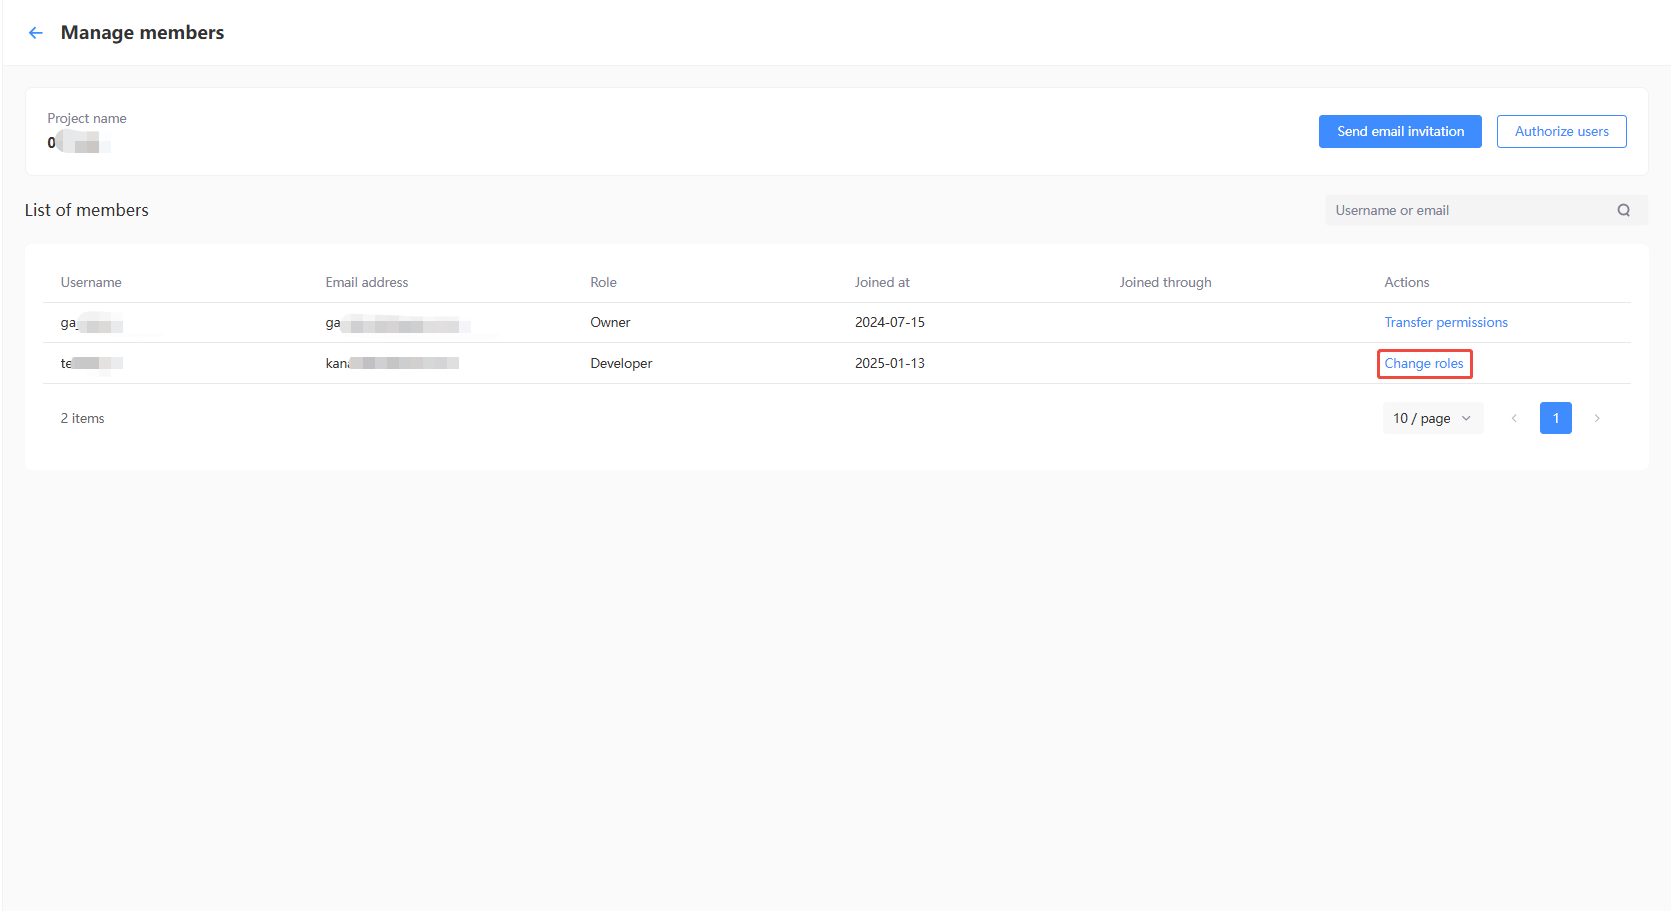The width and height of the screenshot is (1671, 911).
Task: Click the back arrow beside Manage members
Action: (36, 32)
